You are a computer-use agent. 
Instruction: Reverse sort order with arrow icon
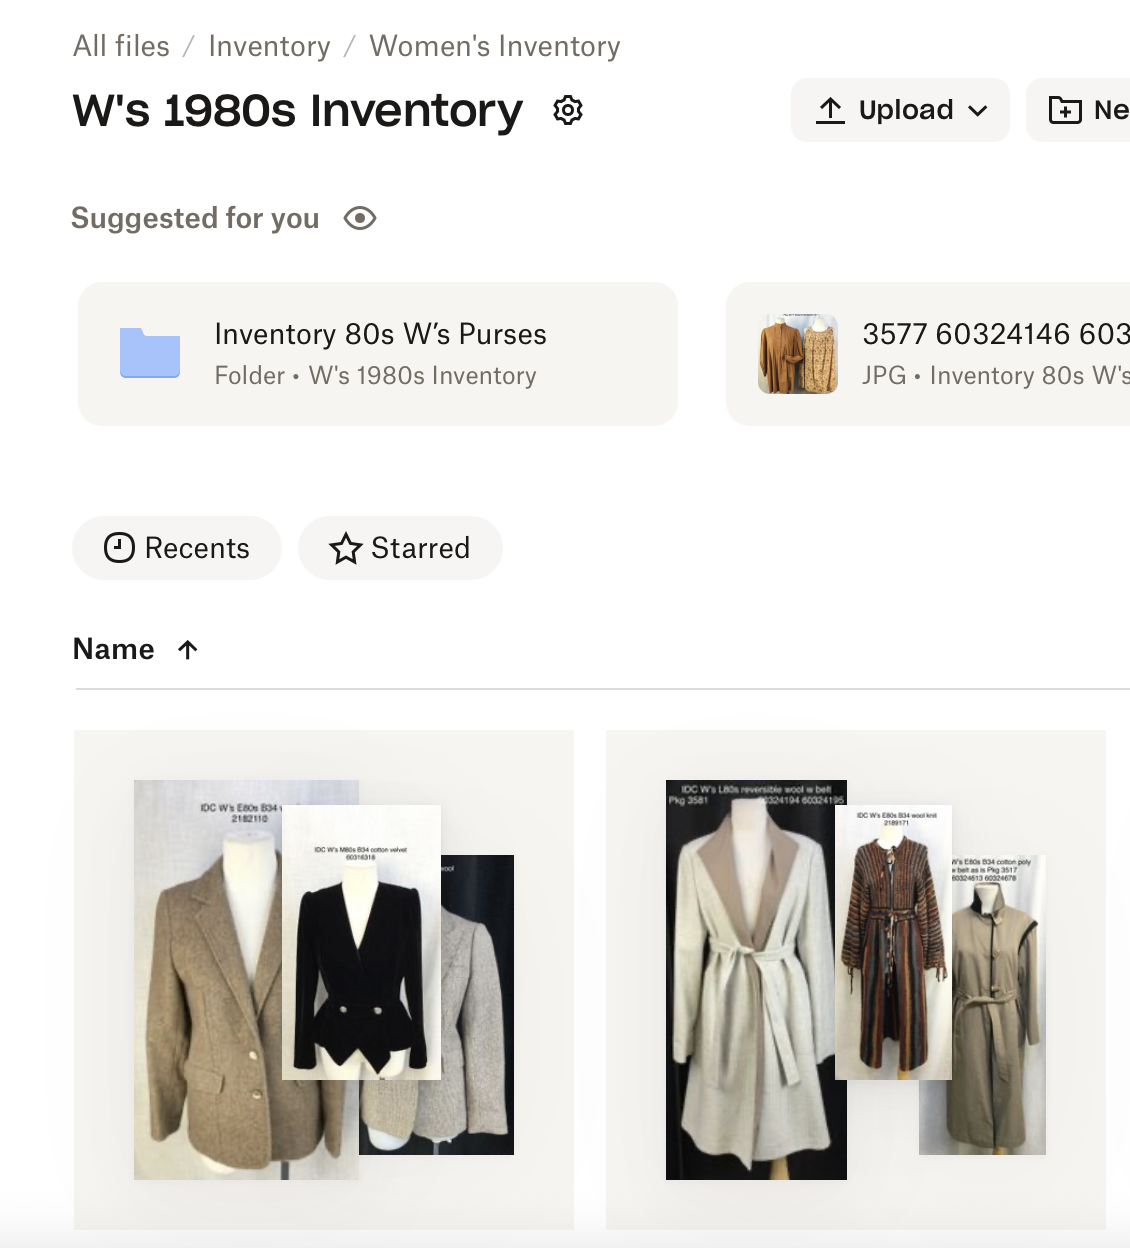tap(187, 649)
